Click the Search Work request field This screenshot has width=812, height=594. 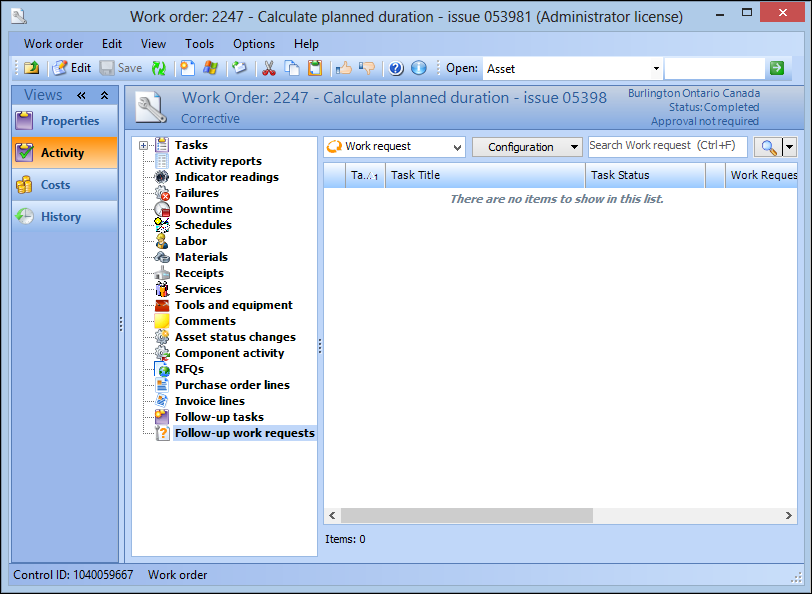(x=668, y=147)
